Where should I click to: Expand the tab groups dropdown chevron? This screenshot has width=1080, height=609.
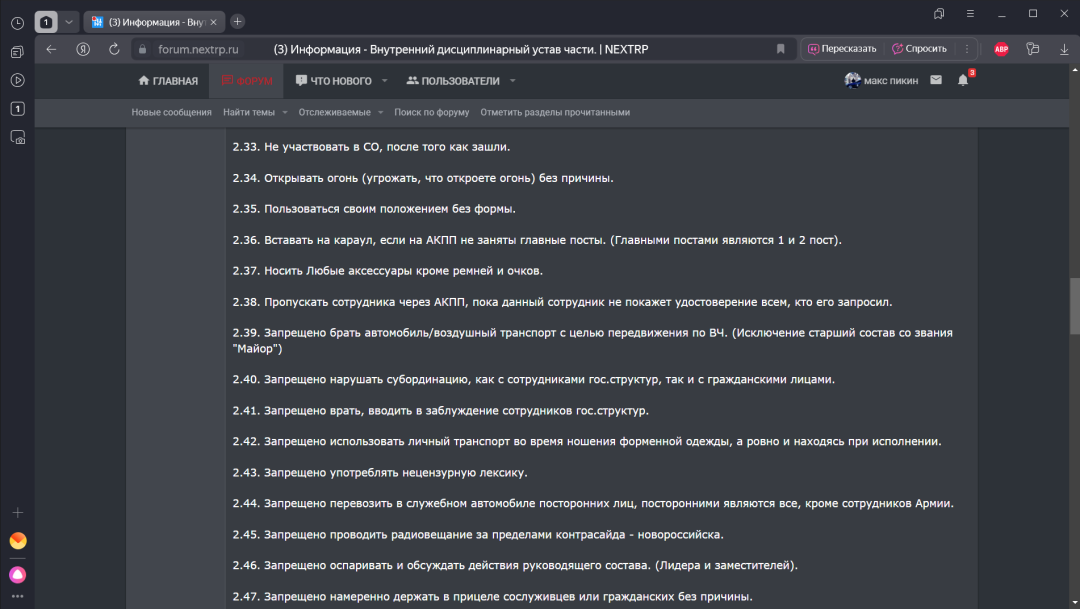point(68,22)
